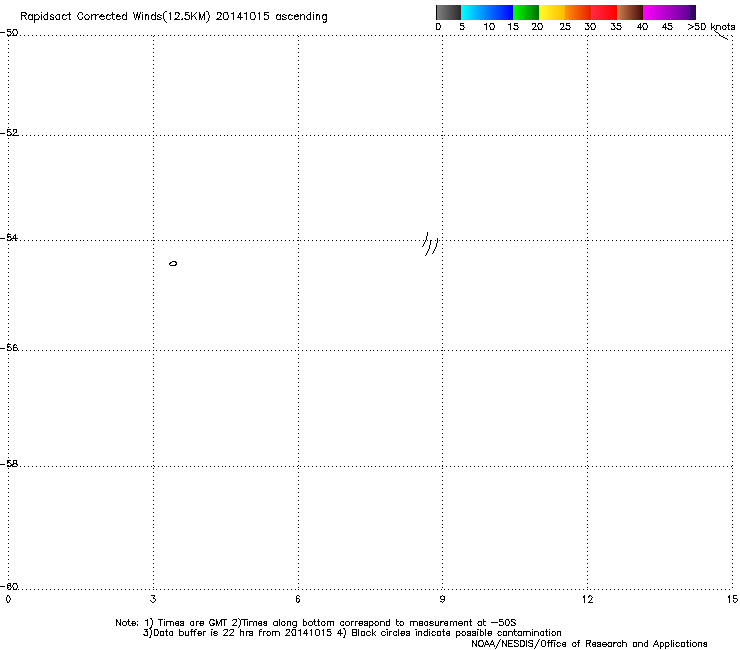Click the black contamination circle marker
The image size is (740, 650).
[173, 263]
